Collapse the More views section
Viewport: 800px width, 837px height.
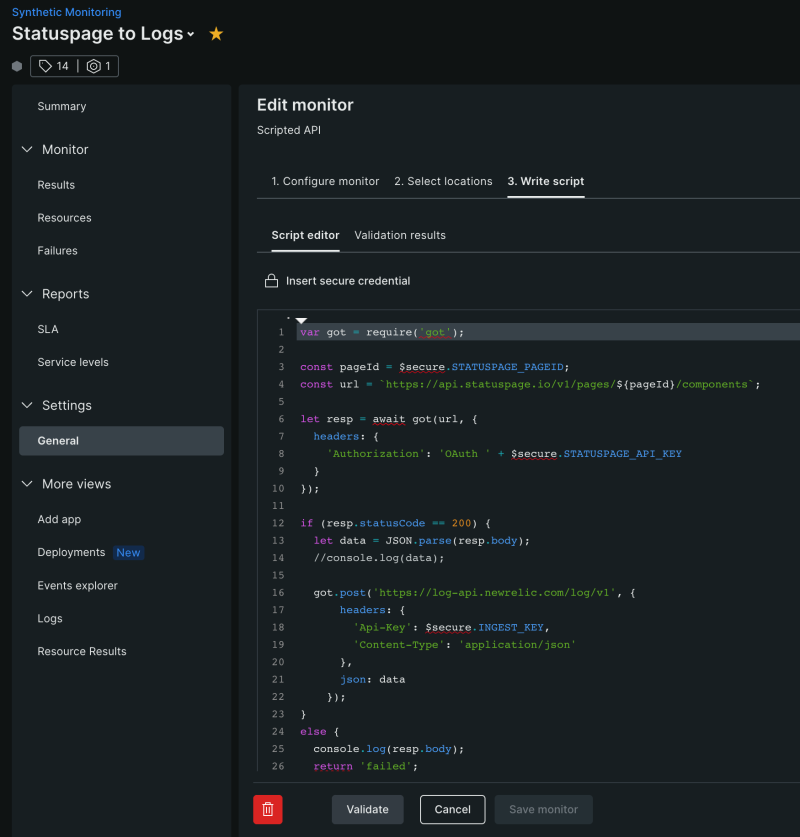[26, 483]
